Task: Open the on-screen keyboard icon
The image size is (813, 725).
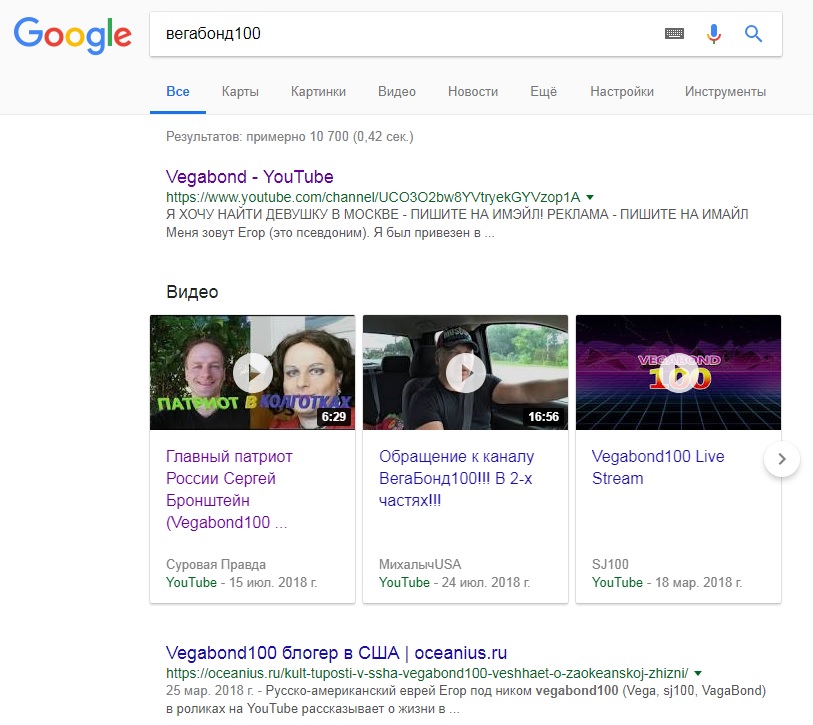Action: (674, 34)
